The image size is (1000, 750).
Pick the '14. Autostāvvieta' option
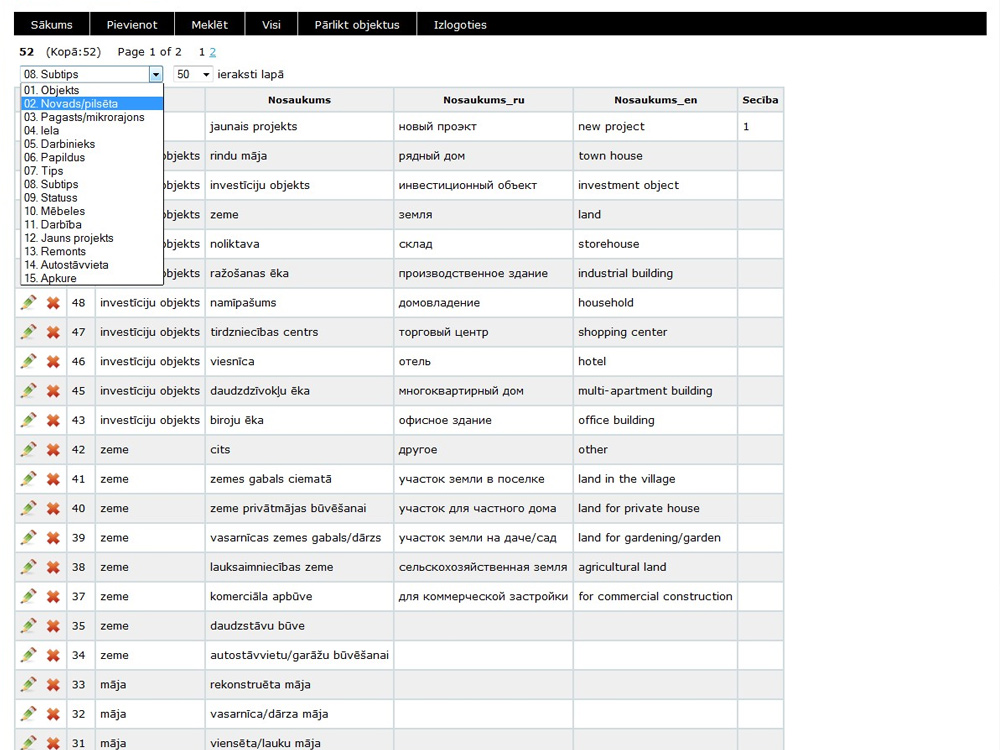point(92,265)
